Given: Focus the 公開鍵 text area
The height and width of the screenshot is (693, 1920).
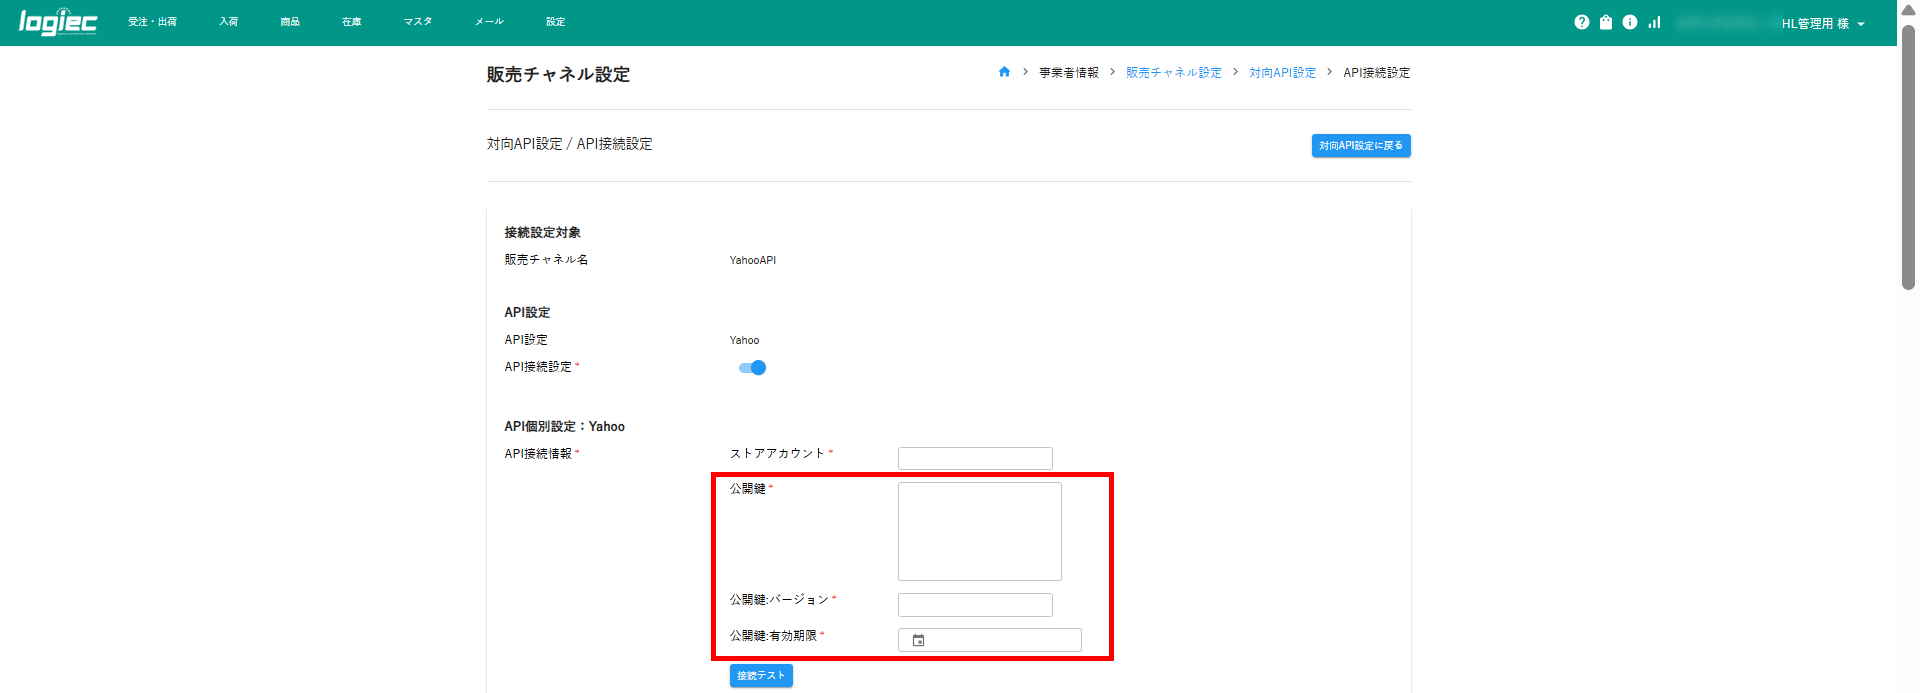Looking at the screenshot, I should (979, 531).
